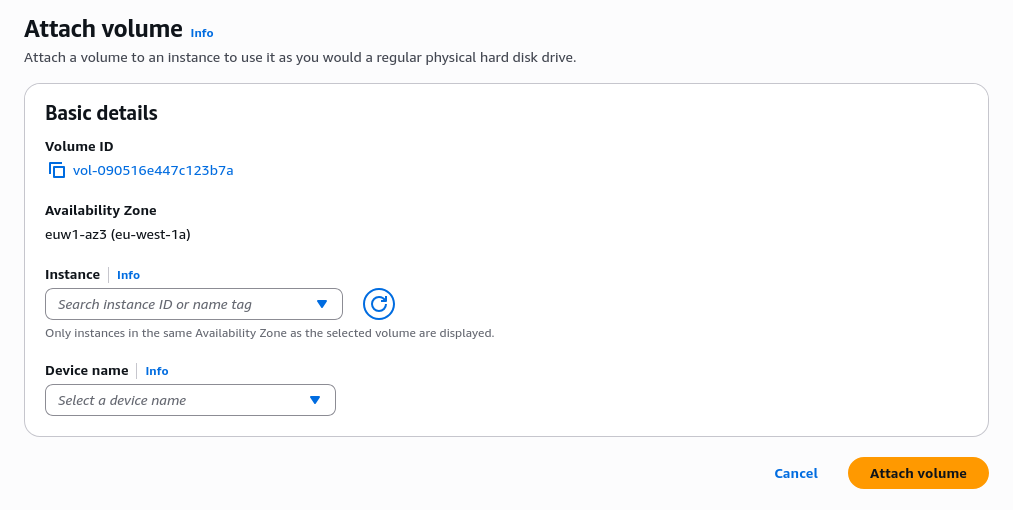Open Info link beside Attach volume title
This screenshot has height=510, width=1013.
click(202, 33)
